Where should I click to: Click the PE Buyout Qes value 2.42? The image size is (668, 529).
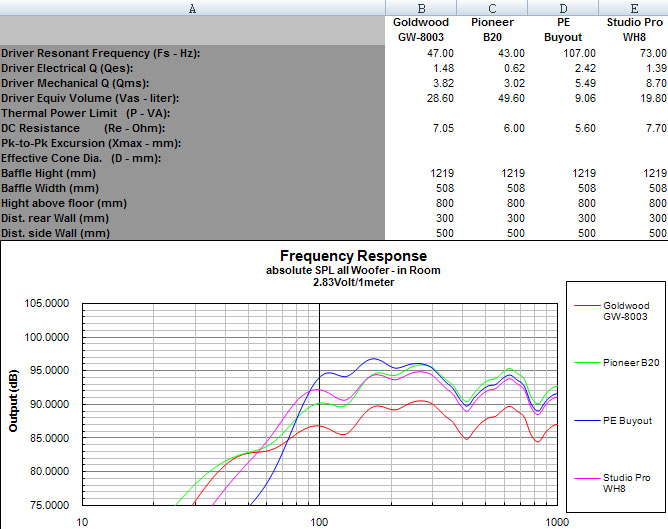click(x=585, y=68)
